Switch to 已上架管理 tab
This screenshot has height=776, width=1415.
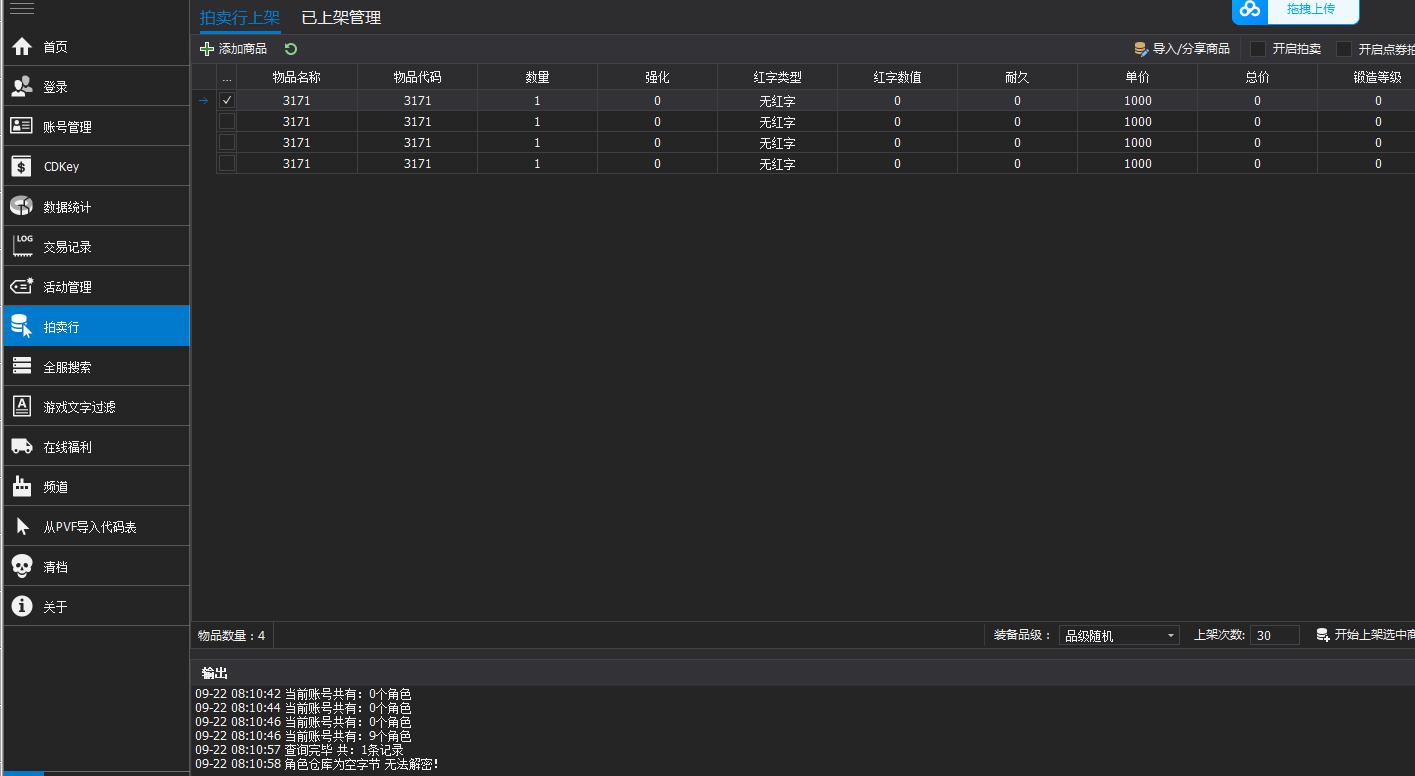click(341, 18)
